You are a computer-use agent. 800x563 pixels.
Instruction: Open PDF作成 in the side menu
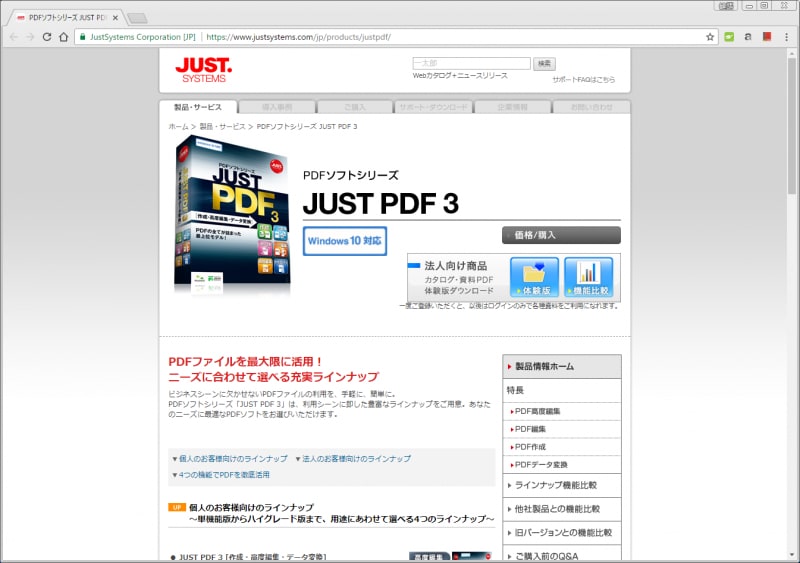(x=562, y=447)
